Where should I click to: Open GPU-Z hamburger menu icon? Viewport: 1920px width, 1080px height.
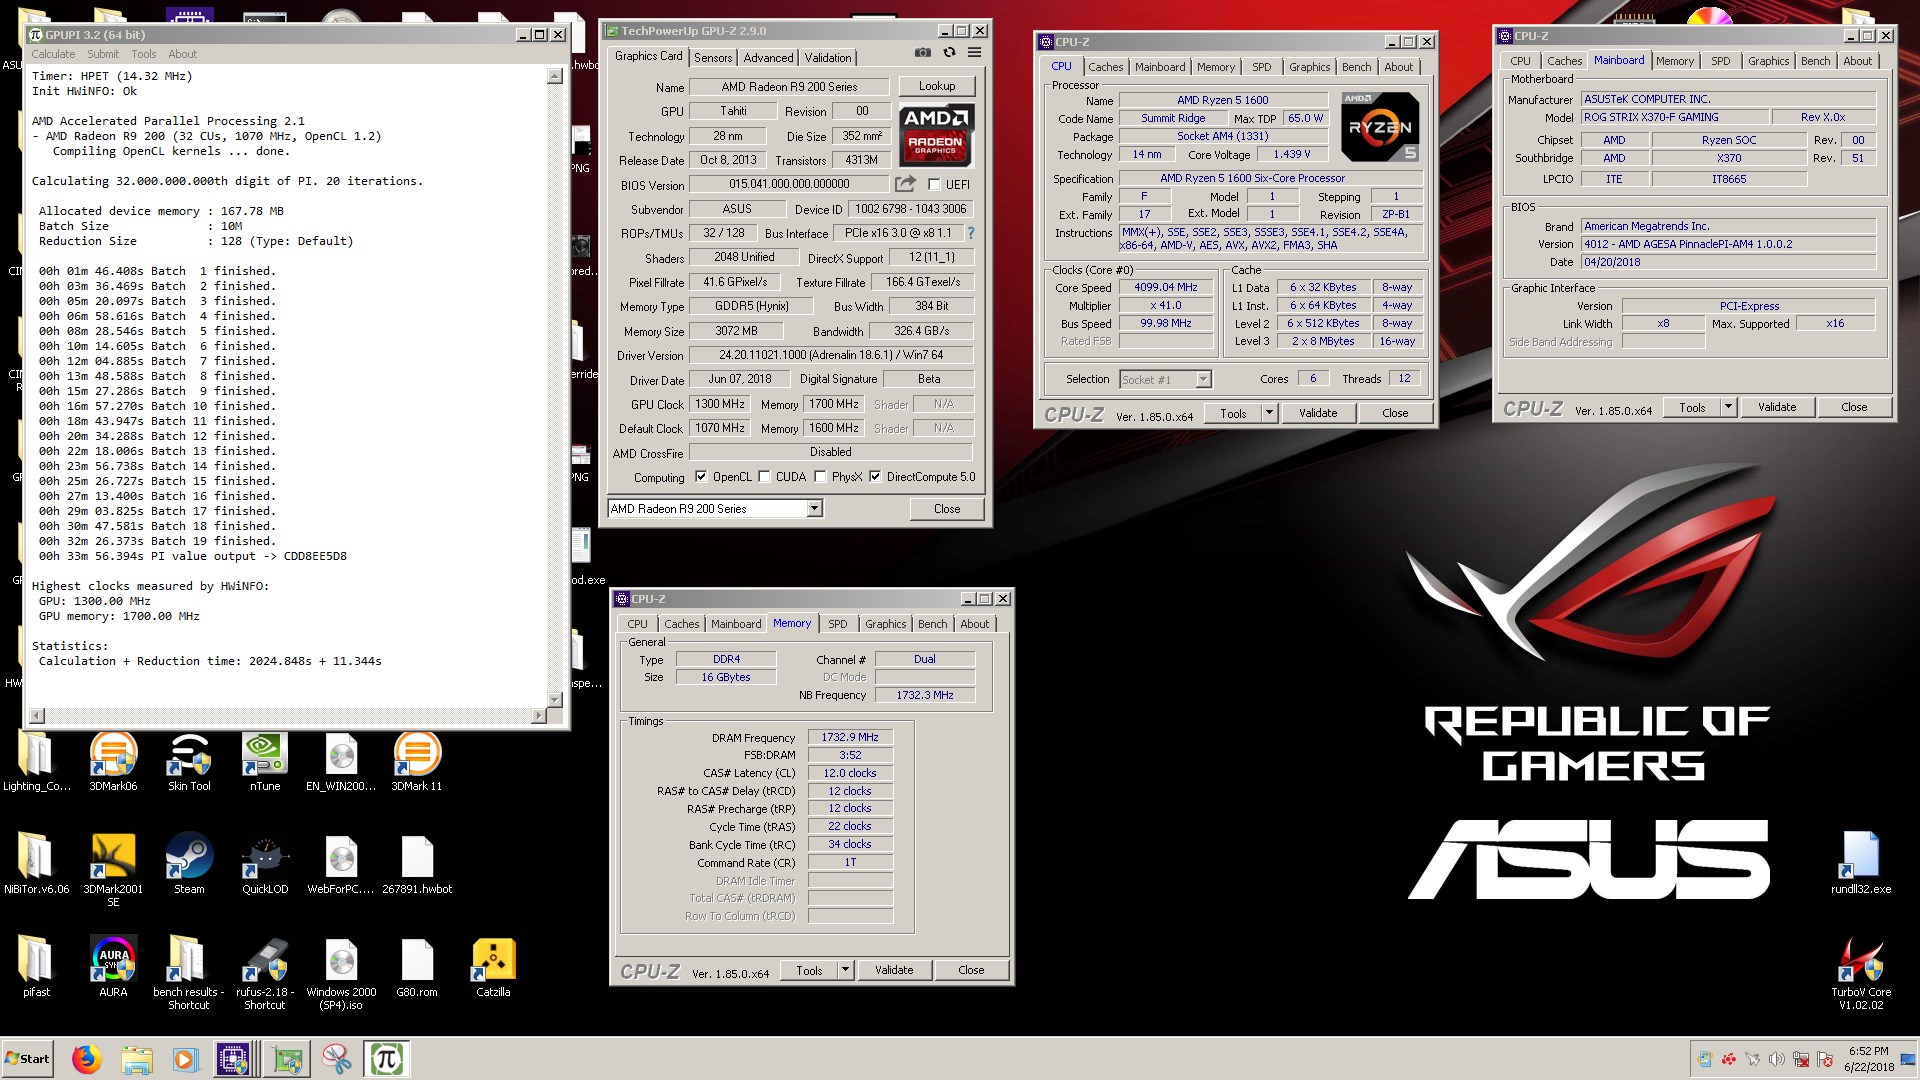974,53
